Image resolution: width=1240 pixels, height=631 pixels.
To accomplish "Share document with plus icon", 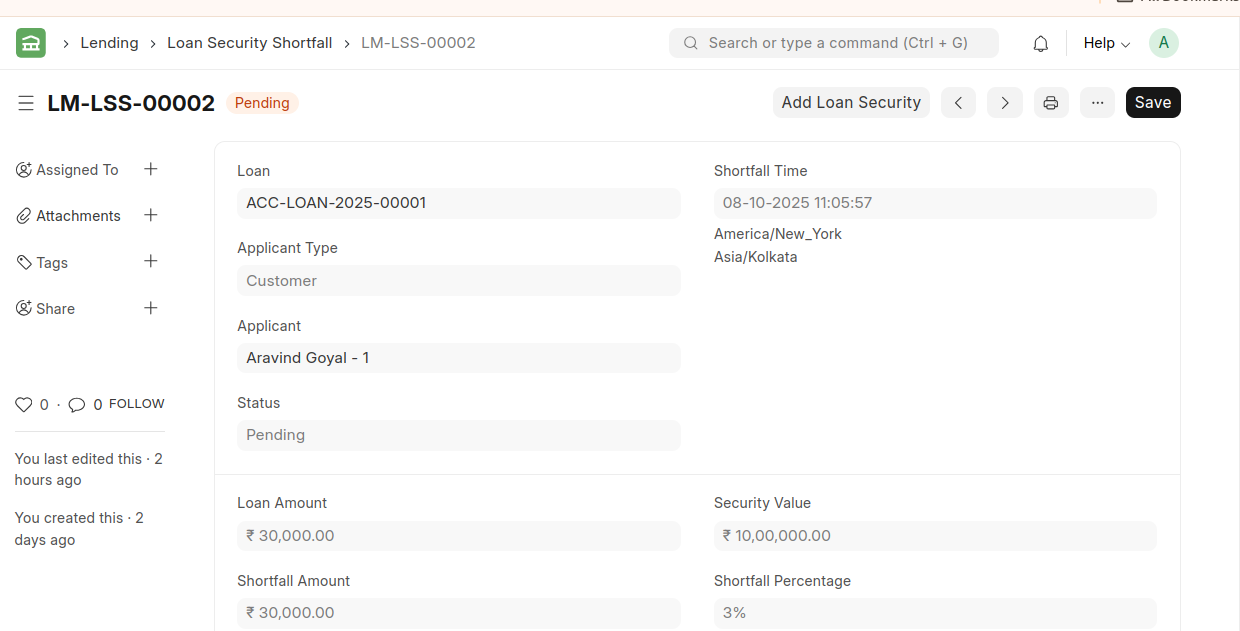I will click(x=151, y=308).
